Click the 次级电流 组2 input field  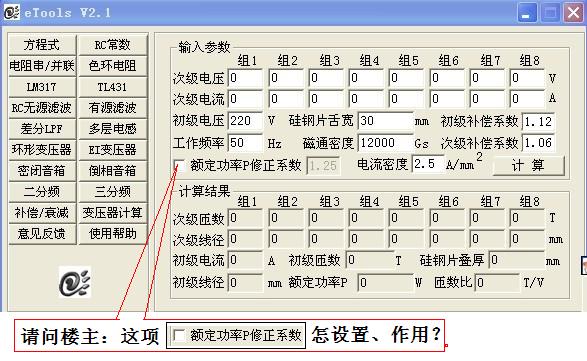286,99
